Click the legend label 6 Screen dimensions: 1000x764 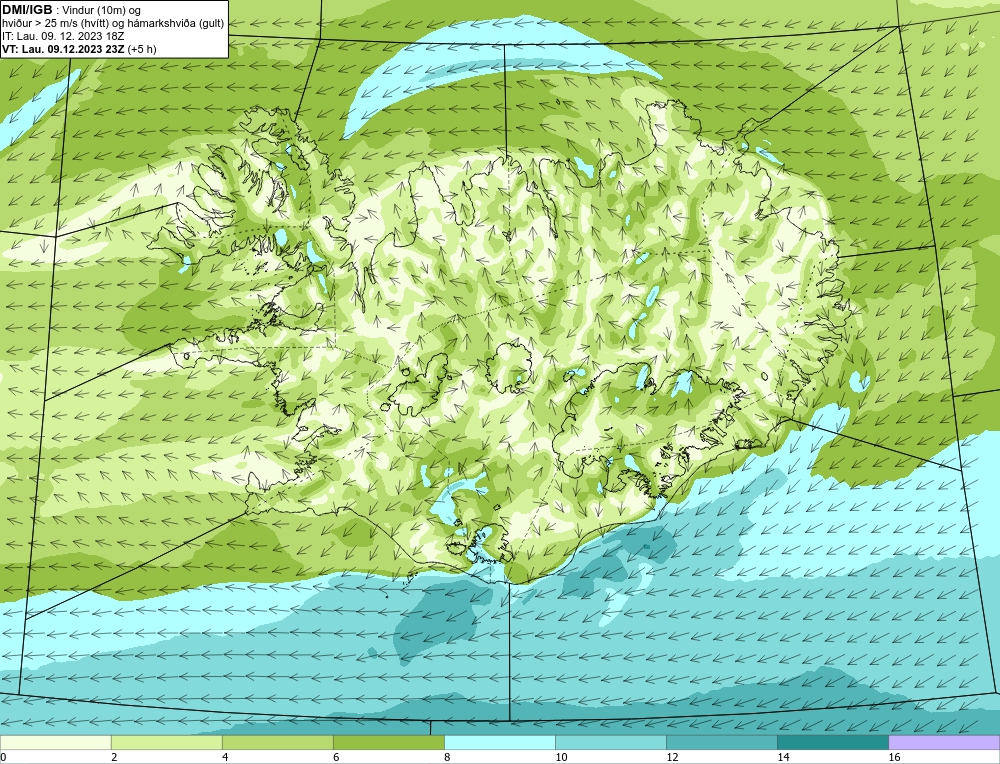click(x=336, y=757)
